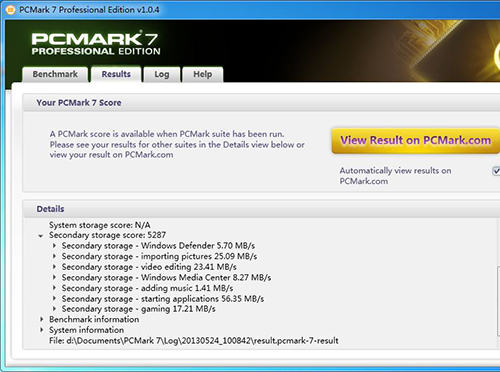500x372 pixels.
Task: Click View Result on PCMark.com button
Action: (415, 141)
